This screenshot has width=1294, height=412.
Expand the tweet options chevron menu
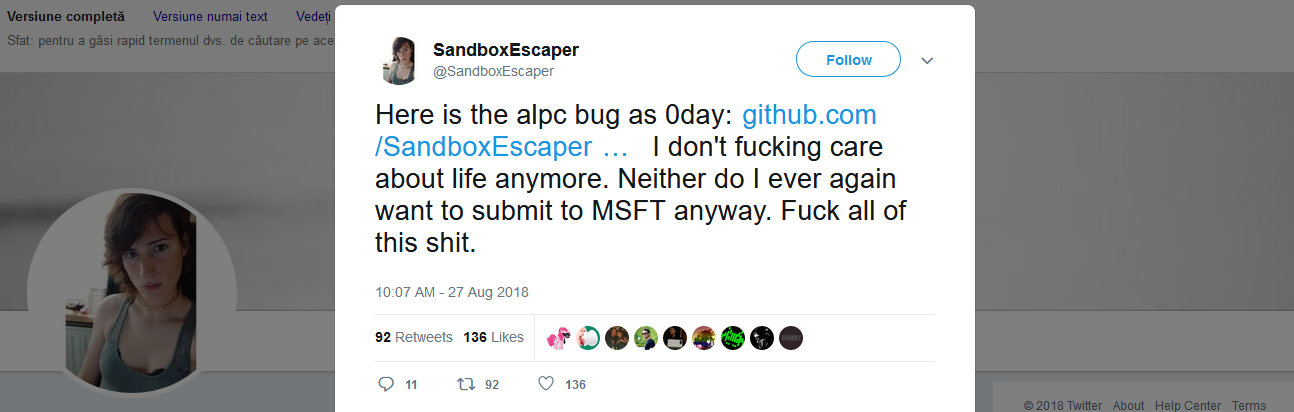[927, 61]
